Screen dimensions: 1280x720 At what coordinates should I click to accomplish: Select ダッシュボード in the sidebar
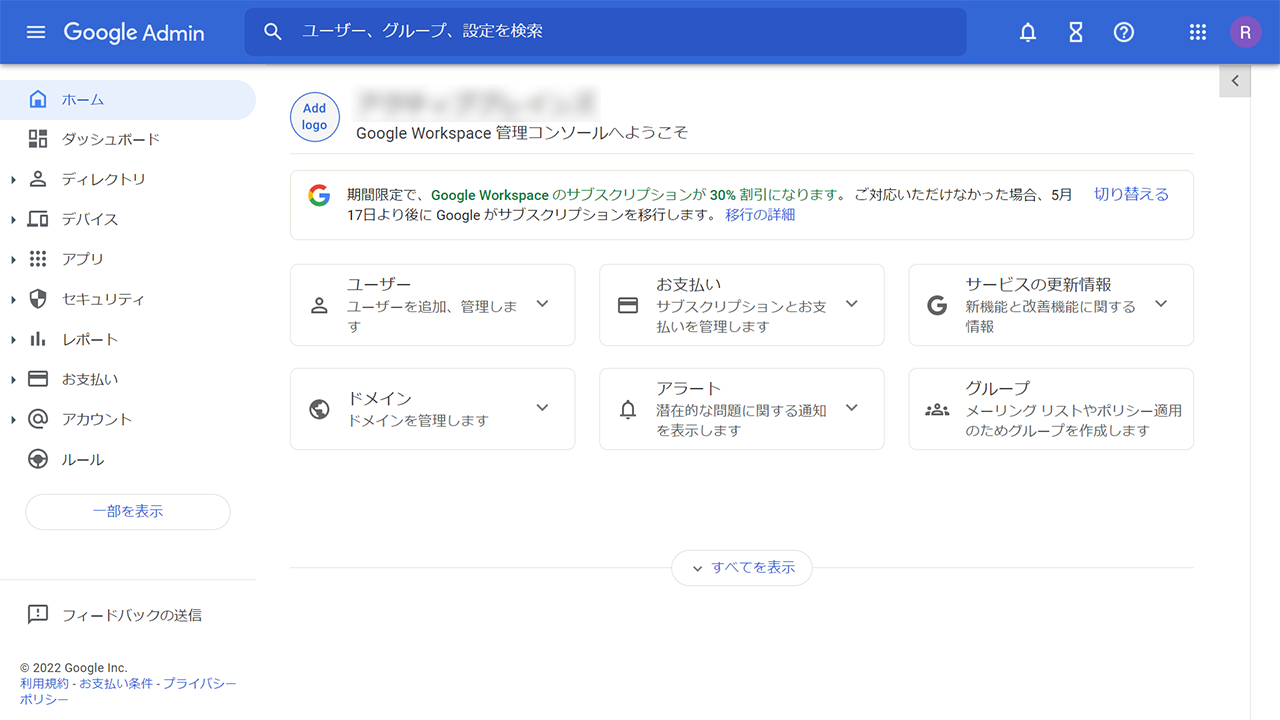click(x=110, y=139)
